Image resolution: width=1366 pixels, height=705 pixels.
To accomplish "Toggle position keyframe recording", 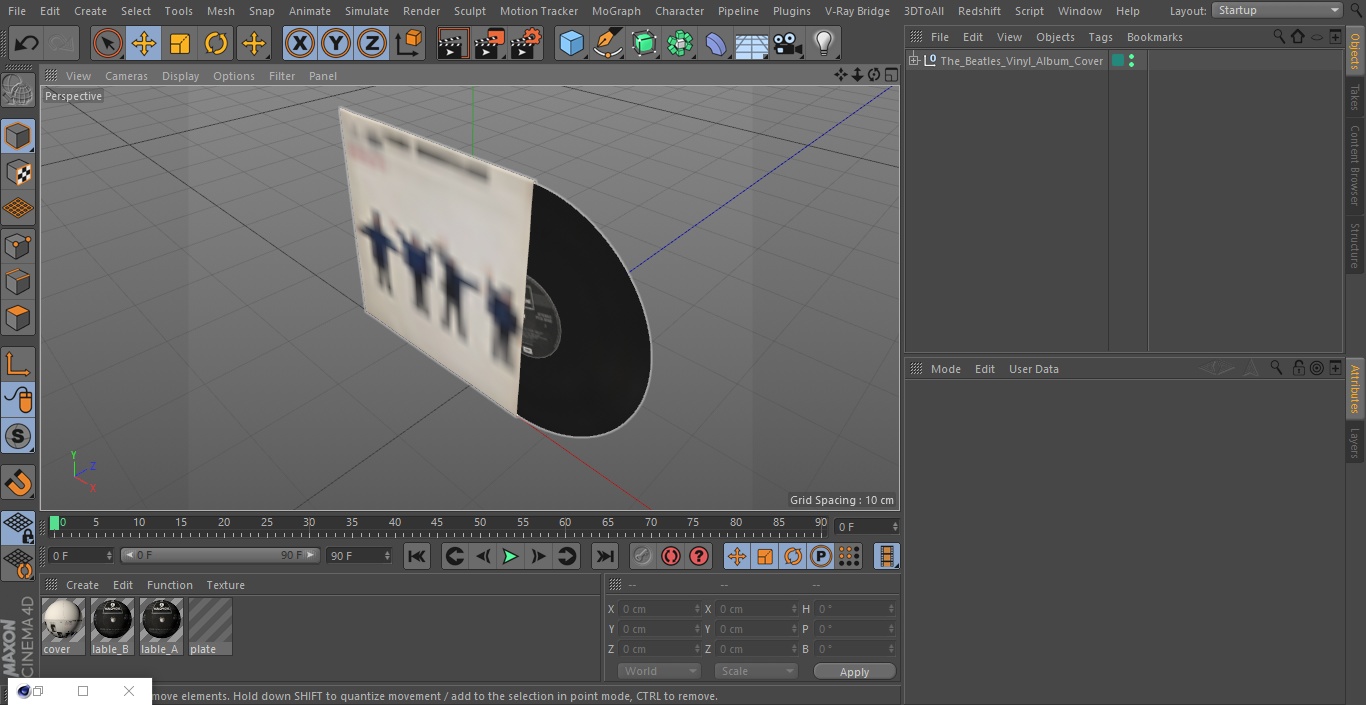I will tap(737, 556).
